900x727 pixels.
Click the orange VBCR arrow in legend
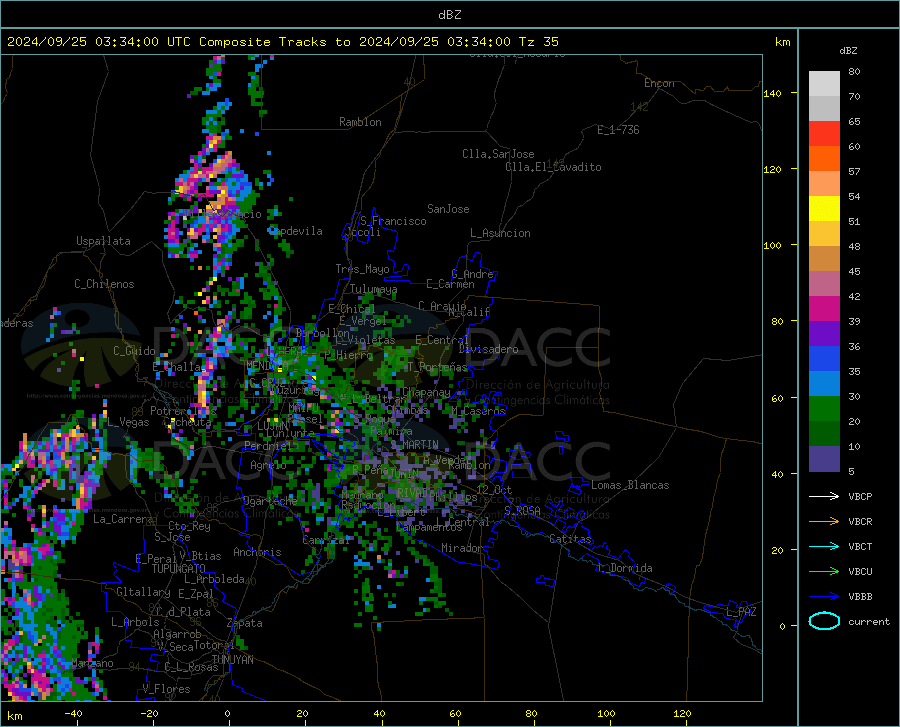click(x=824, y=522)
